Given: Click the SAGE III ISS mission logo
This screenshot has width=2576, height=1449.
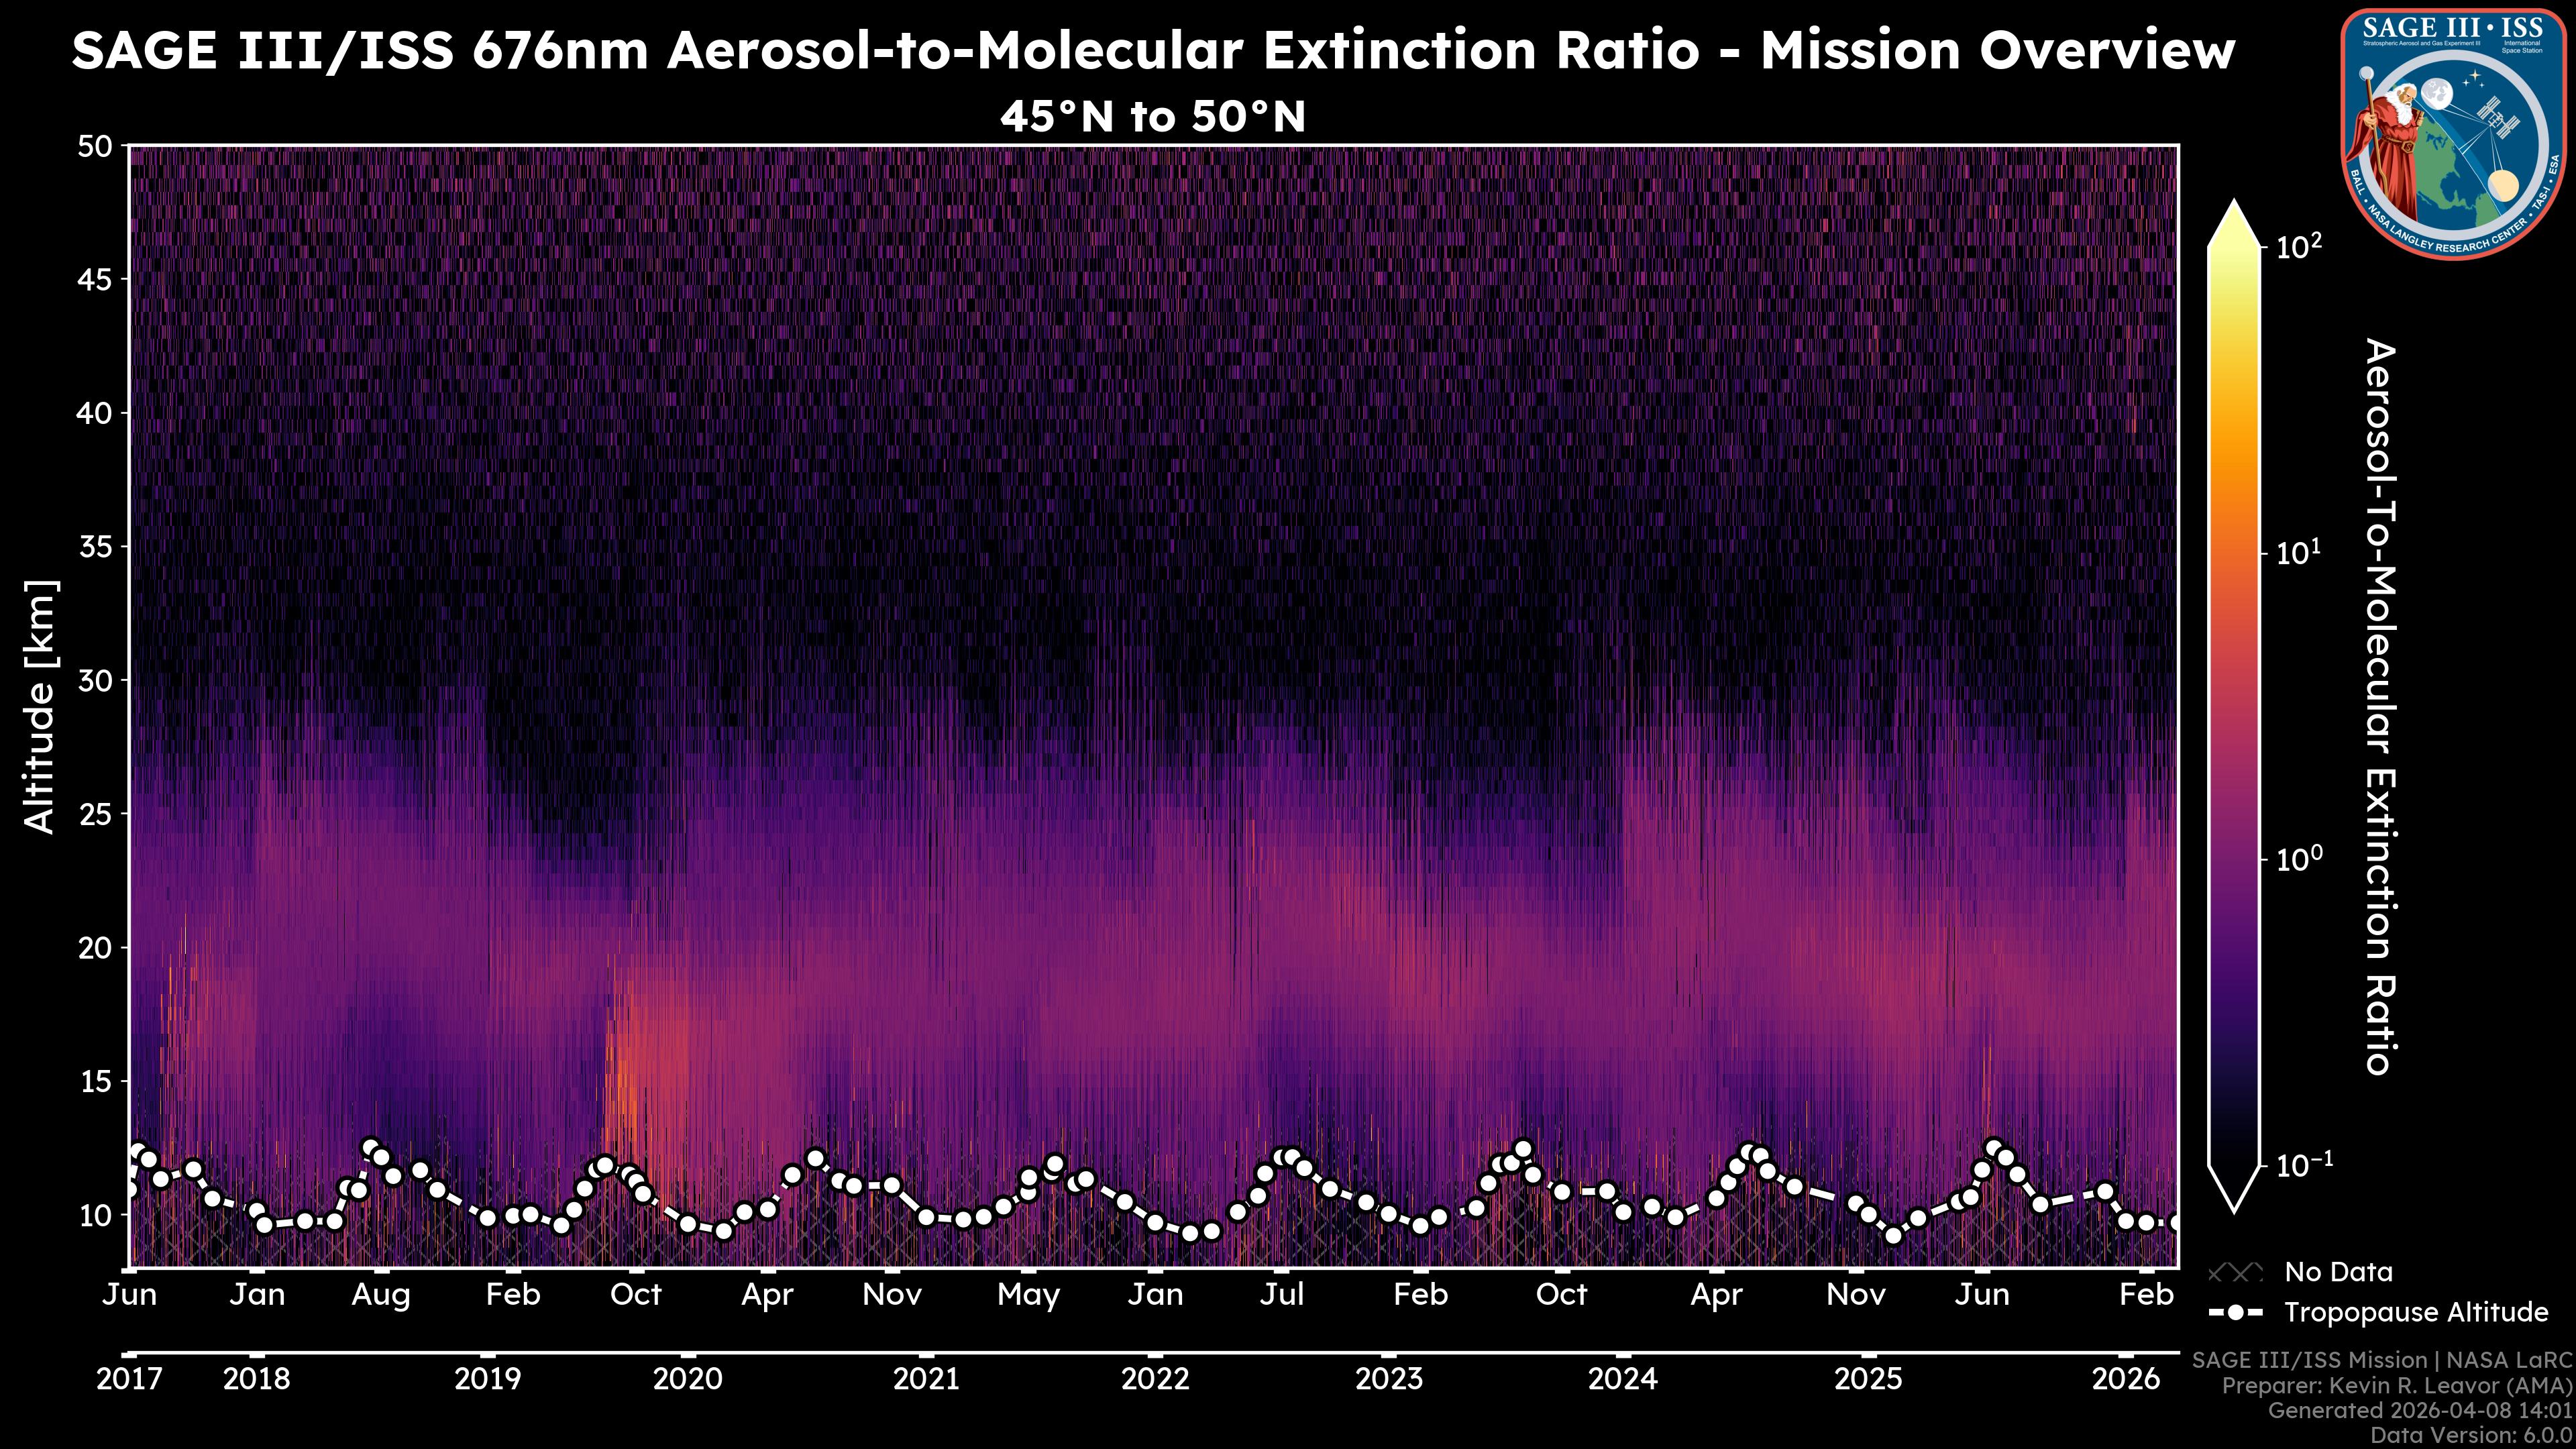Looking at the screenshot, I should point(2453,134).
